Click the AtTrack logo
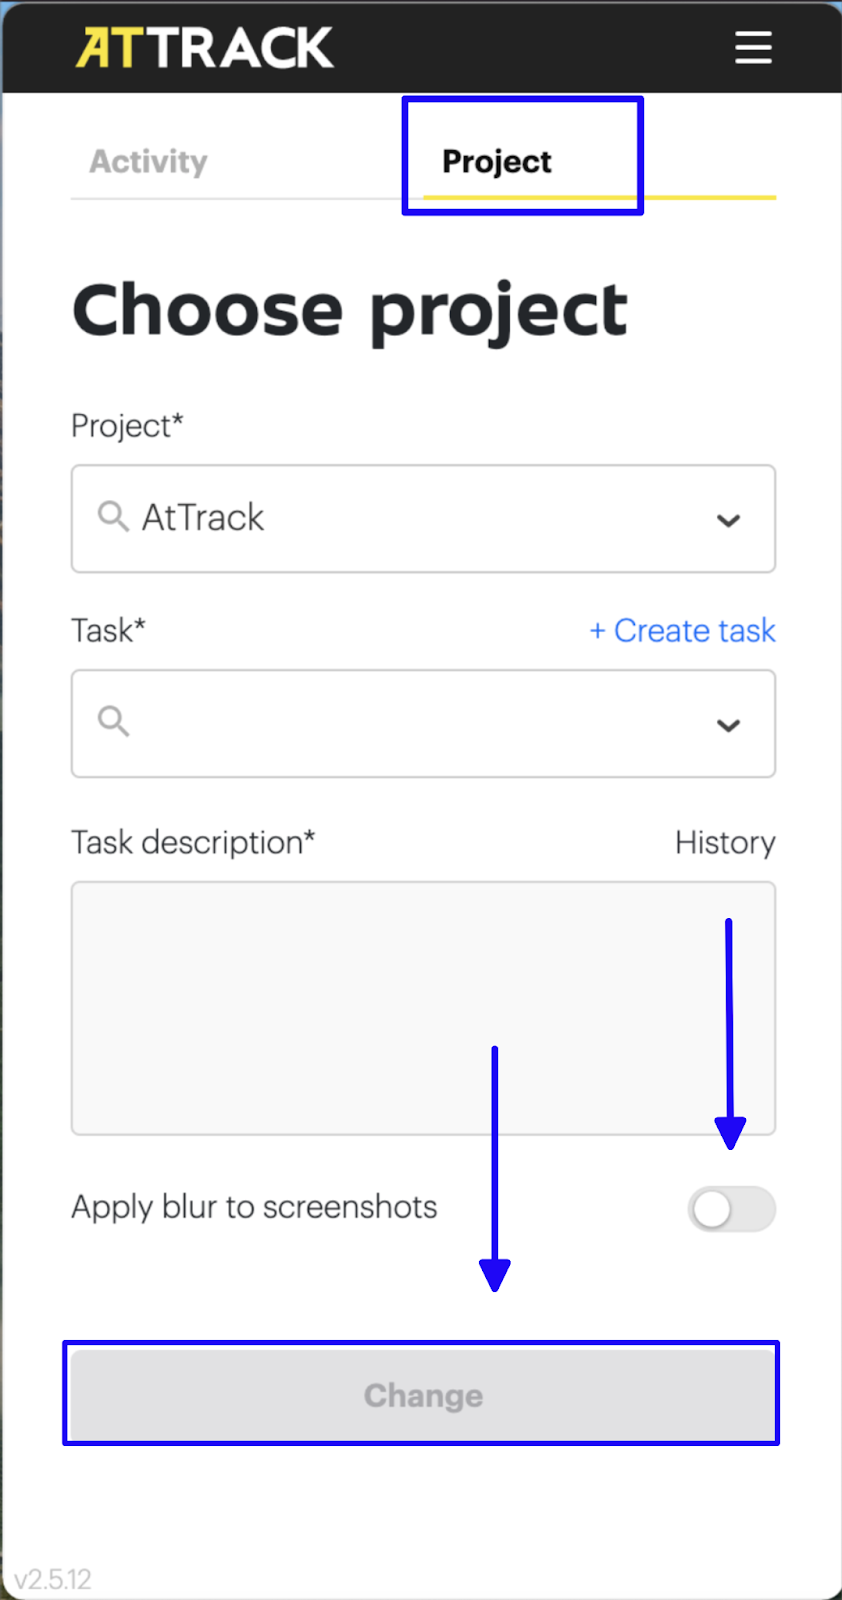 205,48
